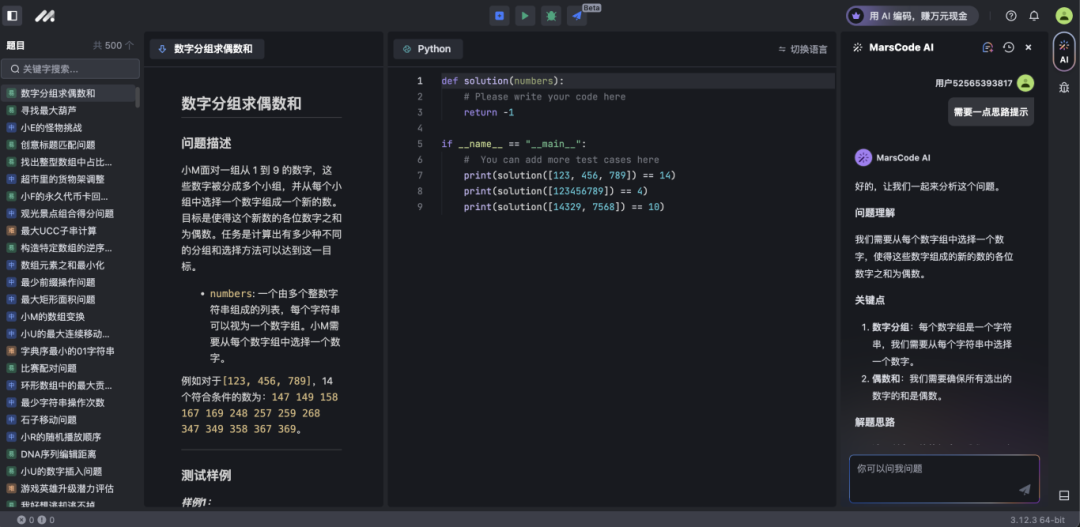Open problem 最大UCC子串计算
This screenshot has width=1080, height=527.
(x=69, y=231)
